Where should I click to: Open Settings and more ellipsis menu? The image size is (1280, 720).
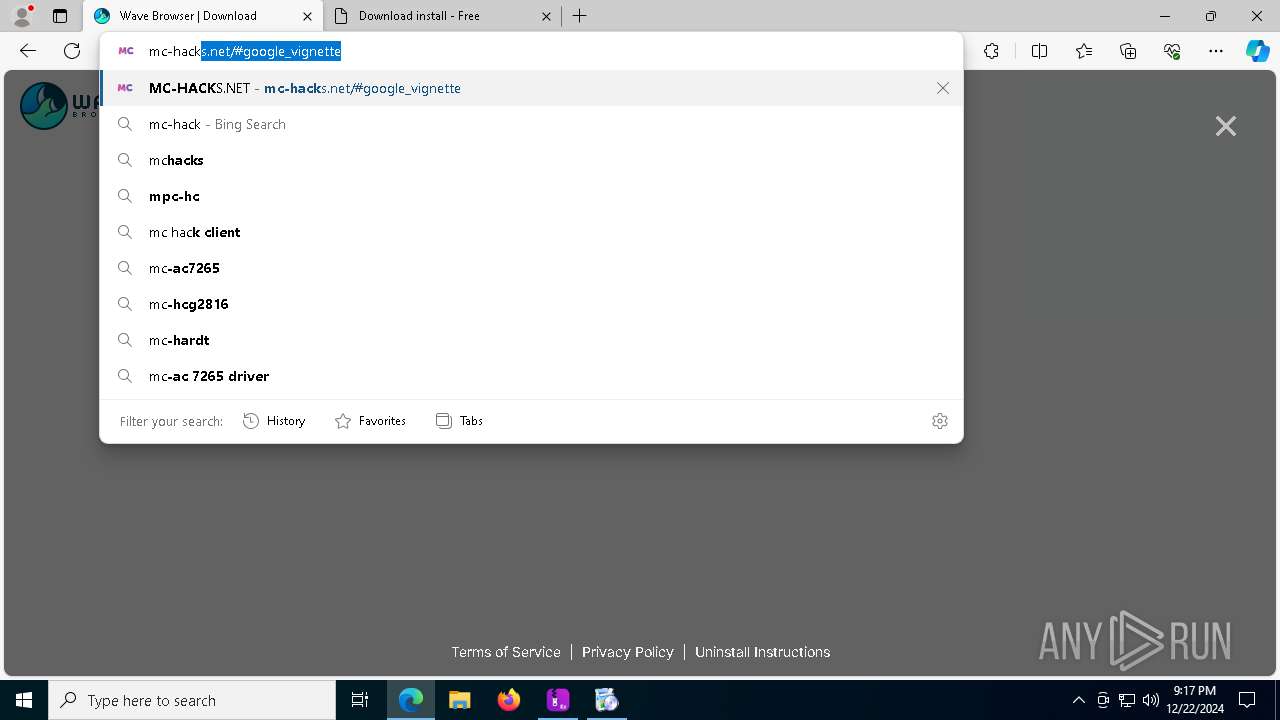tap(1216, 51)
